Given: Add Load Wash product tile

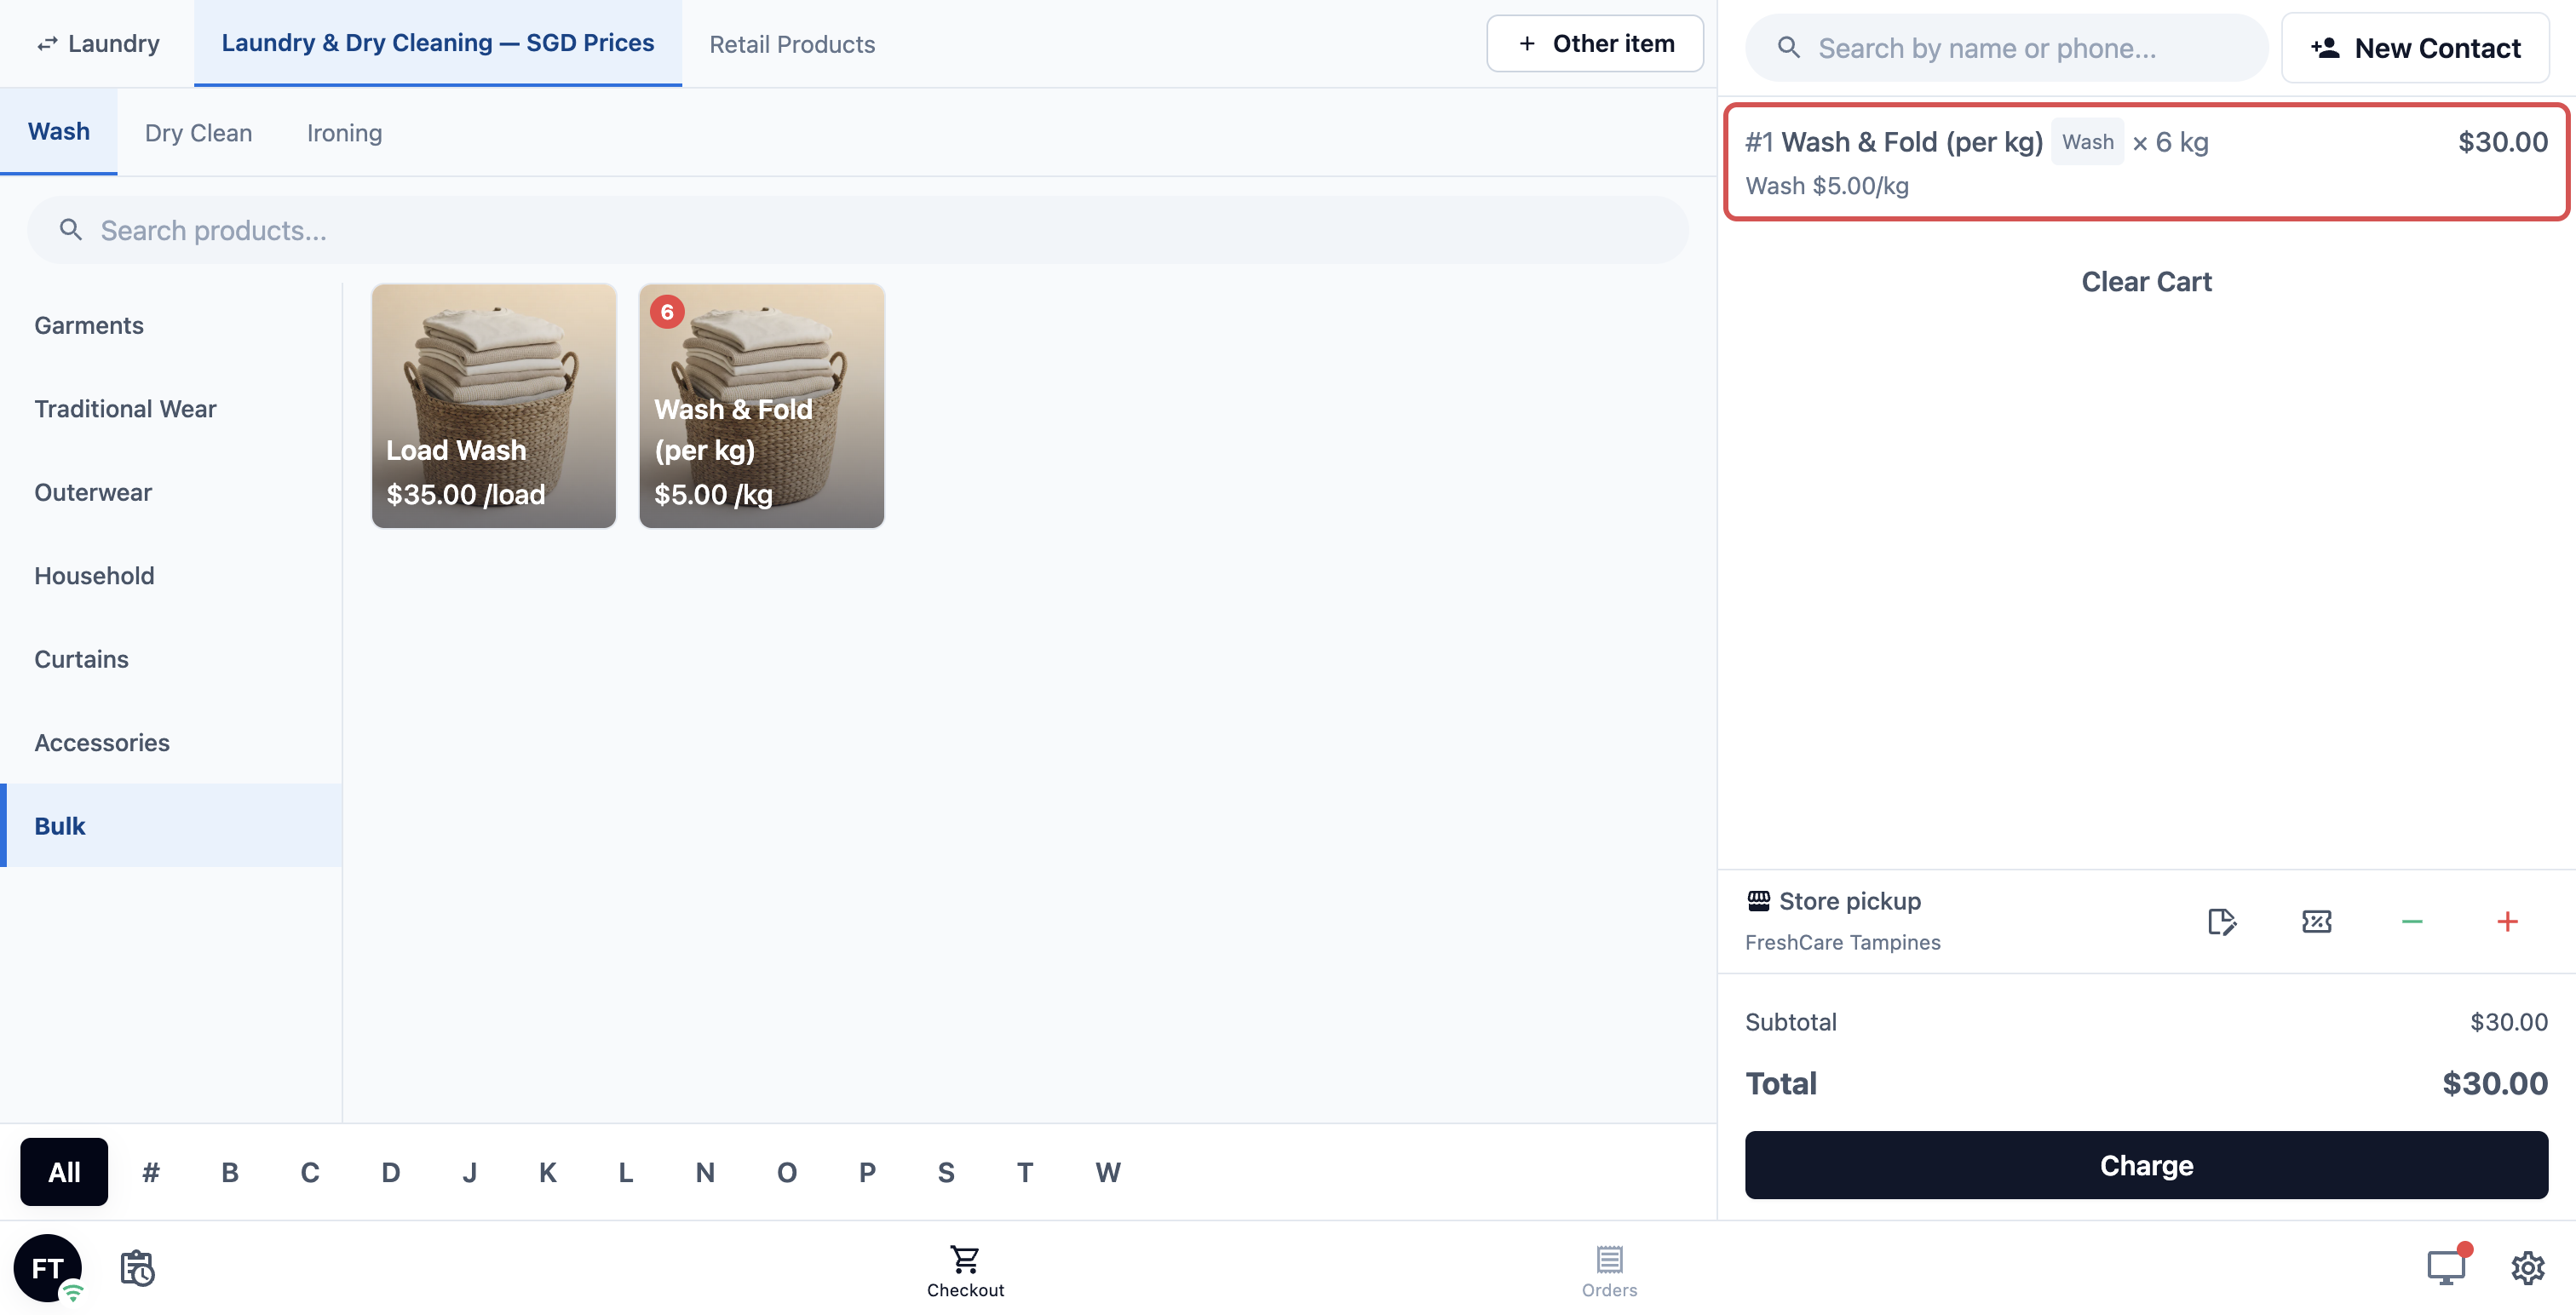Looking at the screenshot, I should [x=494, y=405].
